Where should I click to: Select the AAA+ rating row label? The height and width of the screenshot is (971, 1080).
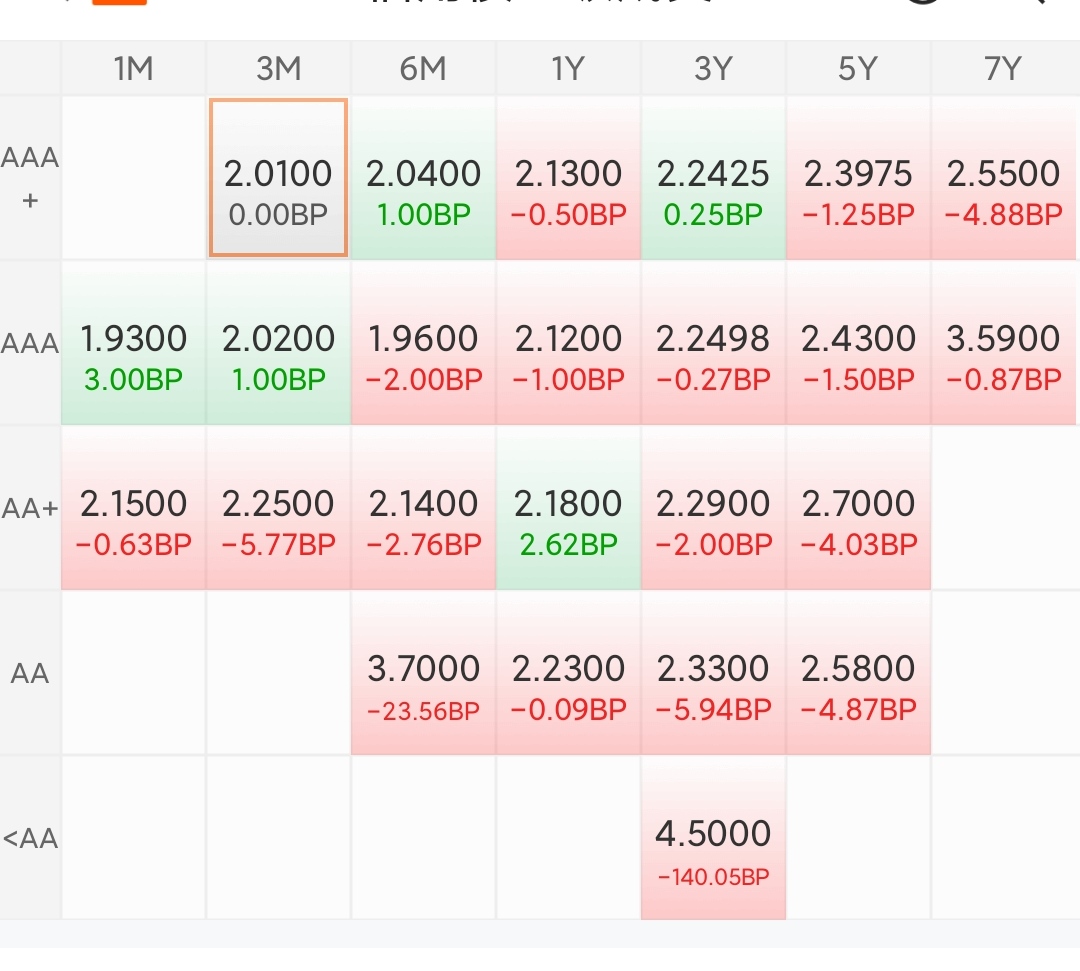point(31,178)
